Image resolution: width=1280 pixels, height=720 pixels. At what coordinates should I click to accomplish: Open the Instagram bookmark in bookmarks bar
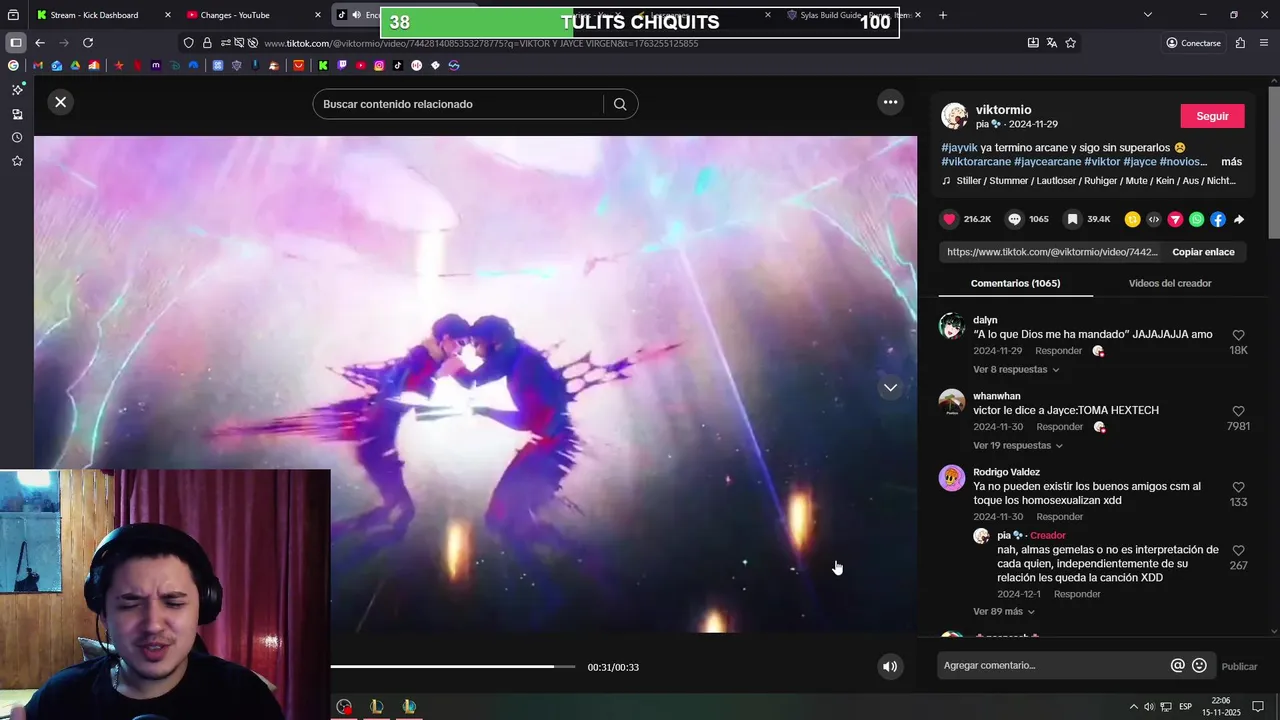pyautogui.click(x=379, y=65)
